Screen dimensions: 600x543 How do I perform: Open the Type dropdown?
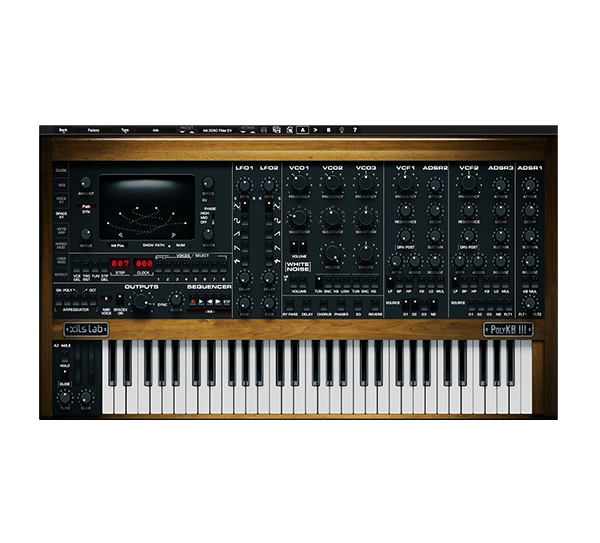(125, 130)
